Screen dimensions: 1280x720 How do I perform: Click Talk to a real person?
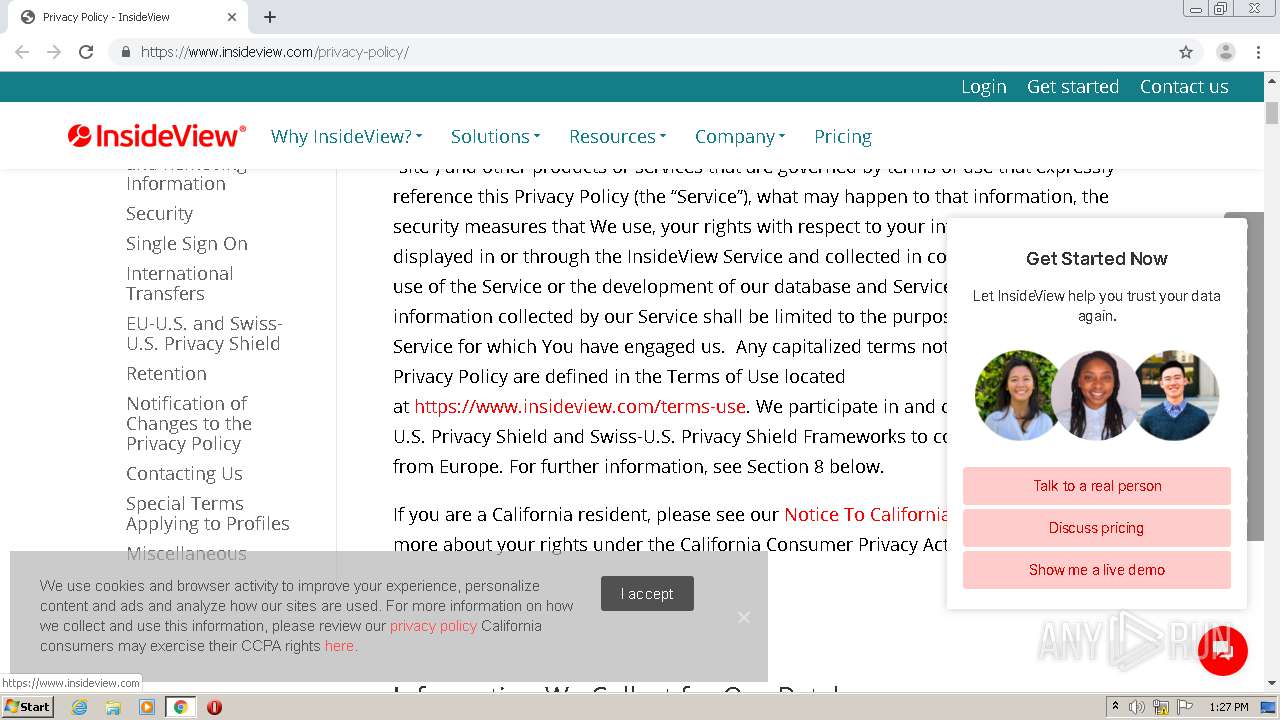coord(1097,486)
